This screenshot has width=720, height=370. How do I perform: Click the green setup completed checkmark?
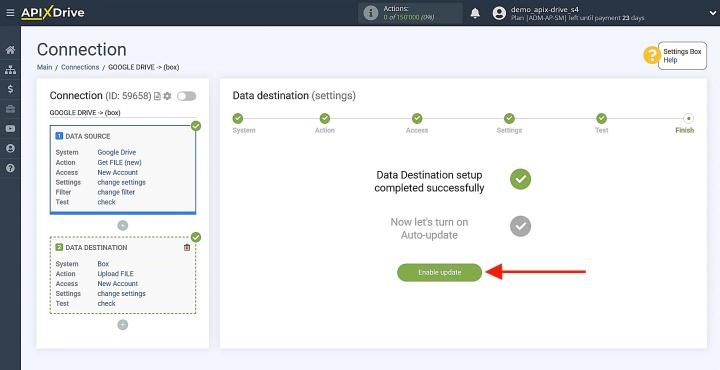(x=520, y=179)
